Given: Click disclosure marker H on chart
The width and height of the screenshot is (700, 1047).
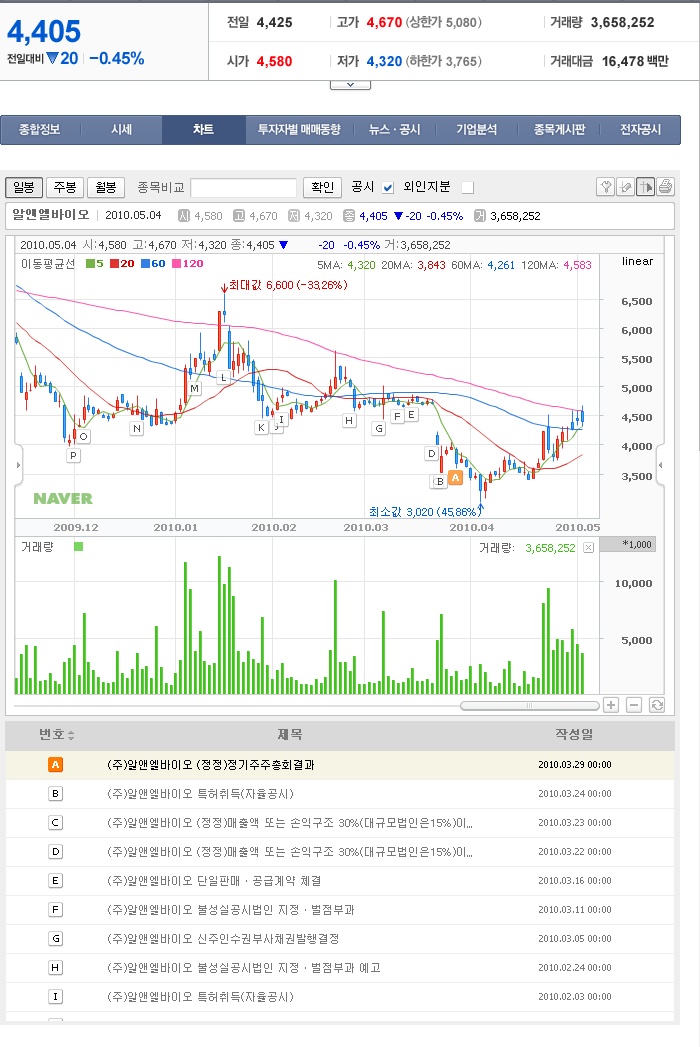Looking at the screenshot, I should pos(349,421).
